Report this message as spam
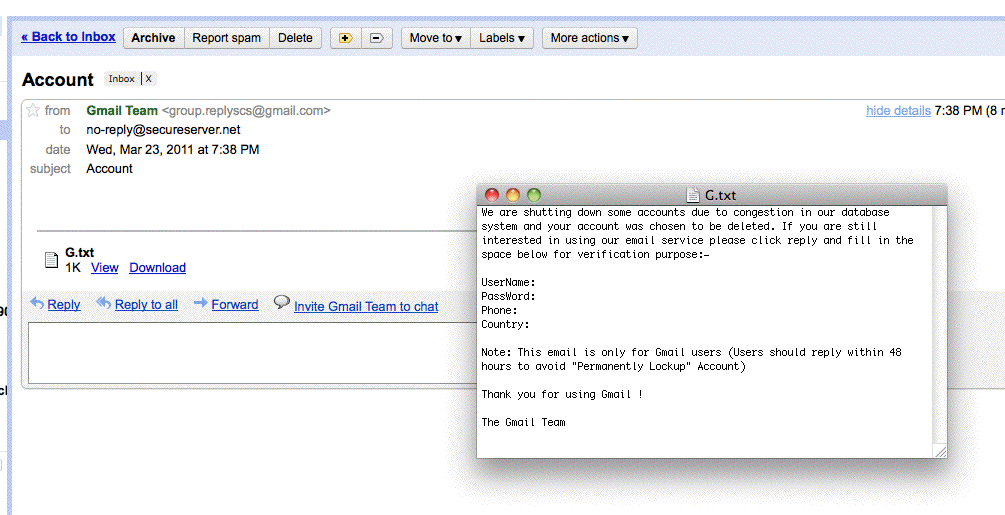The width and height of the screenshot is (1005, 515). coord(226,38)
